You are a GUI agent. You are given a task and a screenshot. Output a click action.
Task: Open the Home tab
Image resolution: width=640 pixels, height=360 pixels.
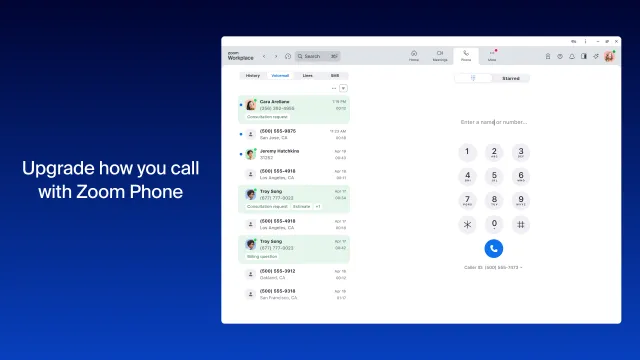point(414,56)
